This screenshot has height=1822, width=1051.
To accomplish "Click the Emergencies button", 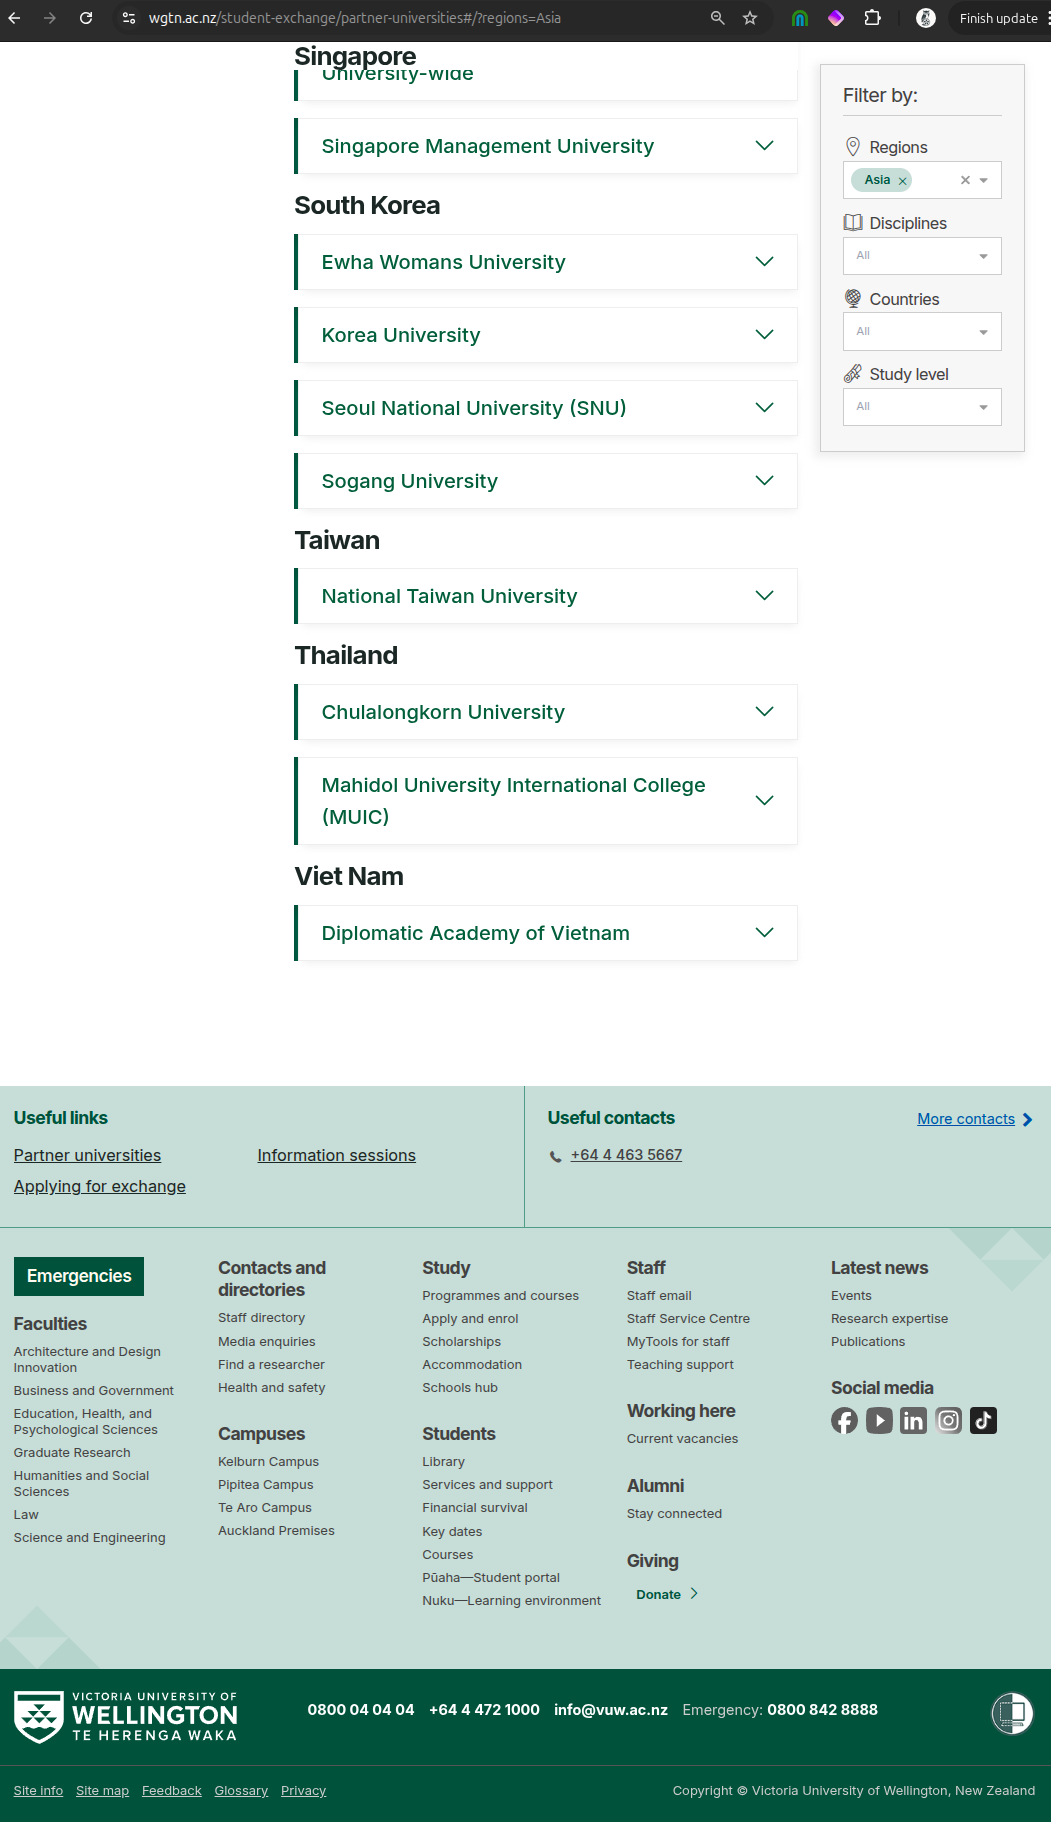I will tap(79, 1276).
